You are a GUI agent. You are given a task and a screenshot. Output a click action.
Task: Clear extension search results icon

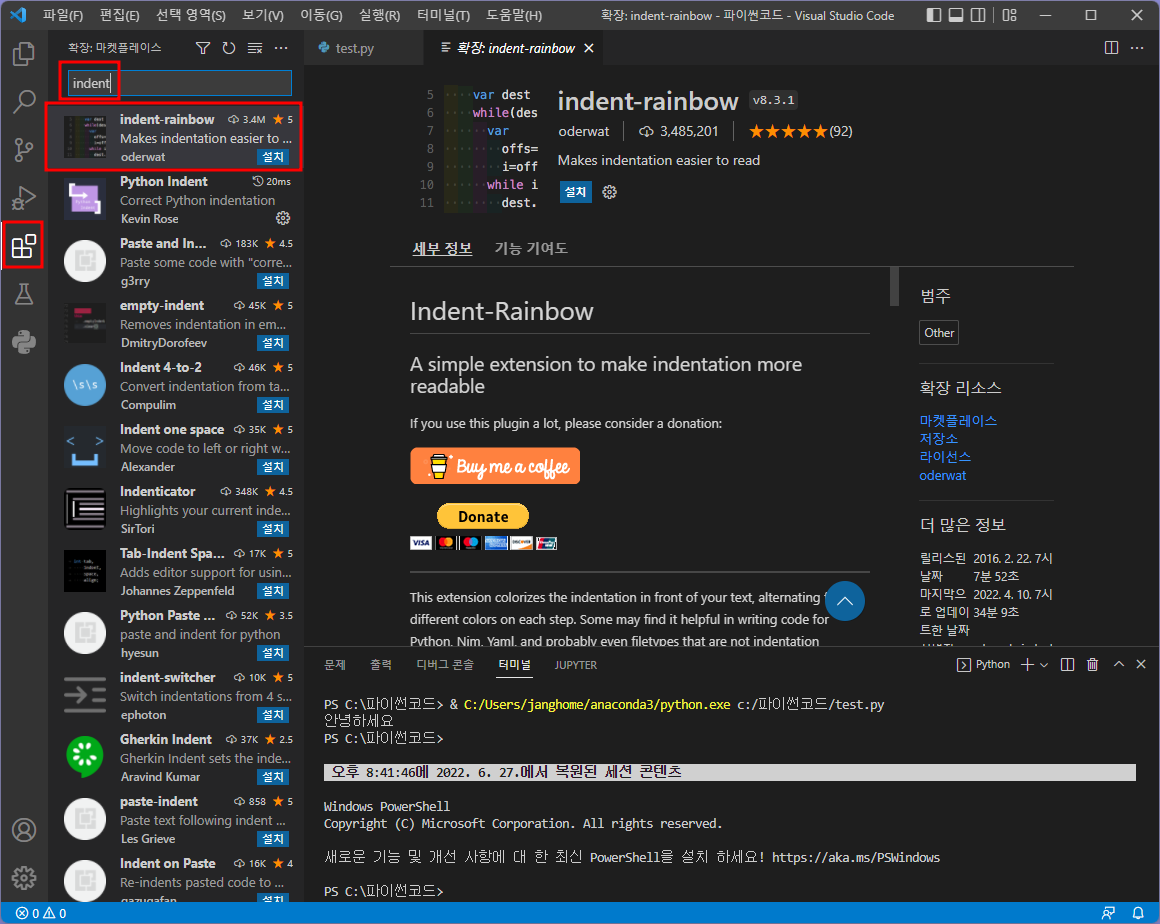click(x=254, y=48)
